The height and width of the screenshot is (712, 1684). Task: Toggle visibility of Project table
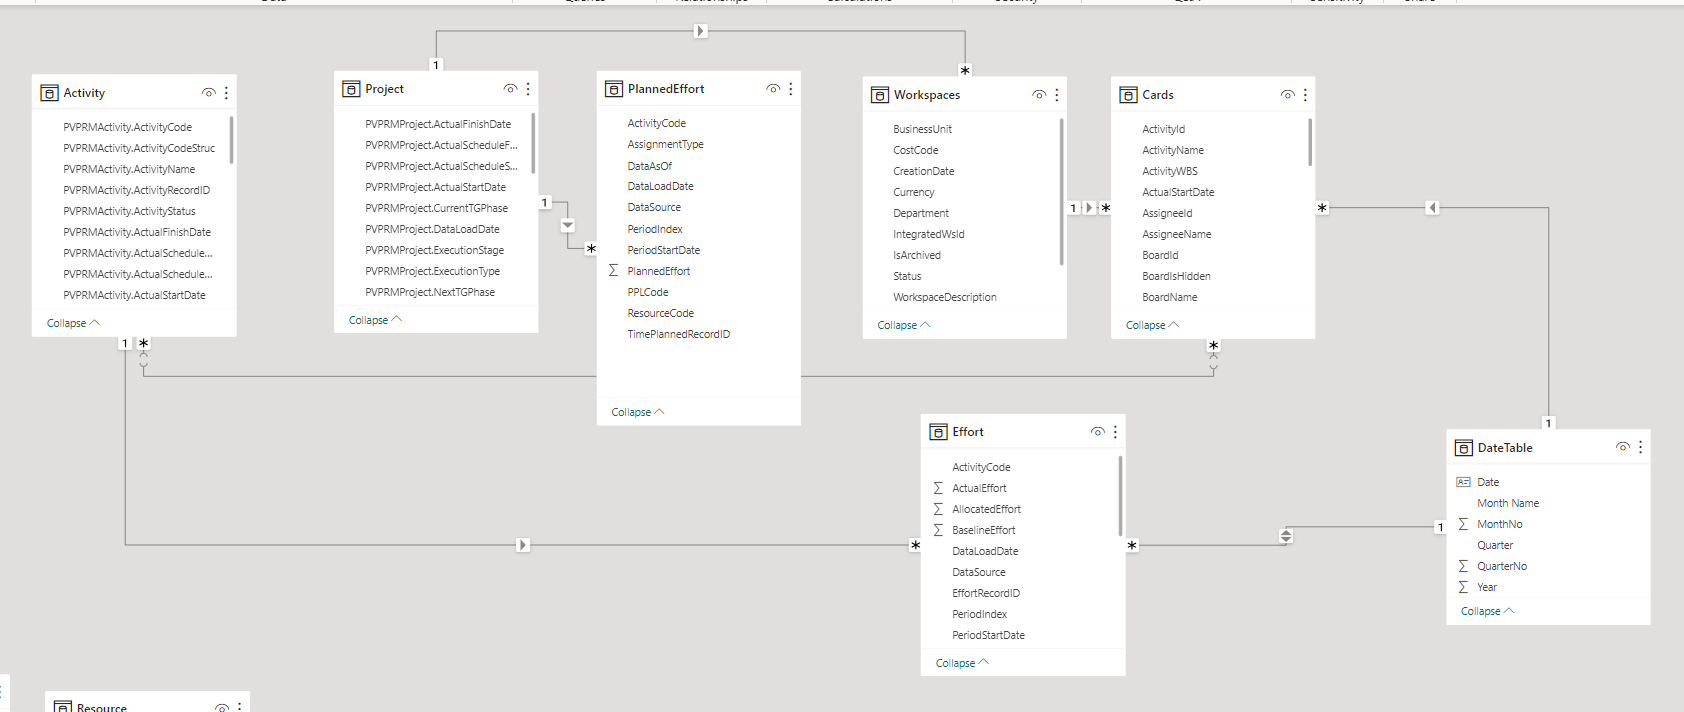tap(510, 89)
